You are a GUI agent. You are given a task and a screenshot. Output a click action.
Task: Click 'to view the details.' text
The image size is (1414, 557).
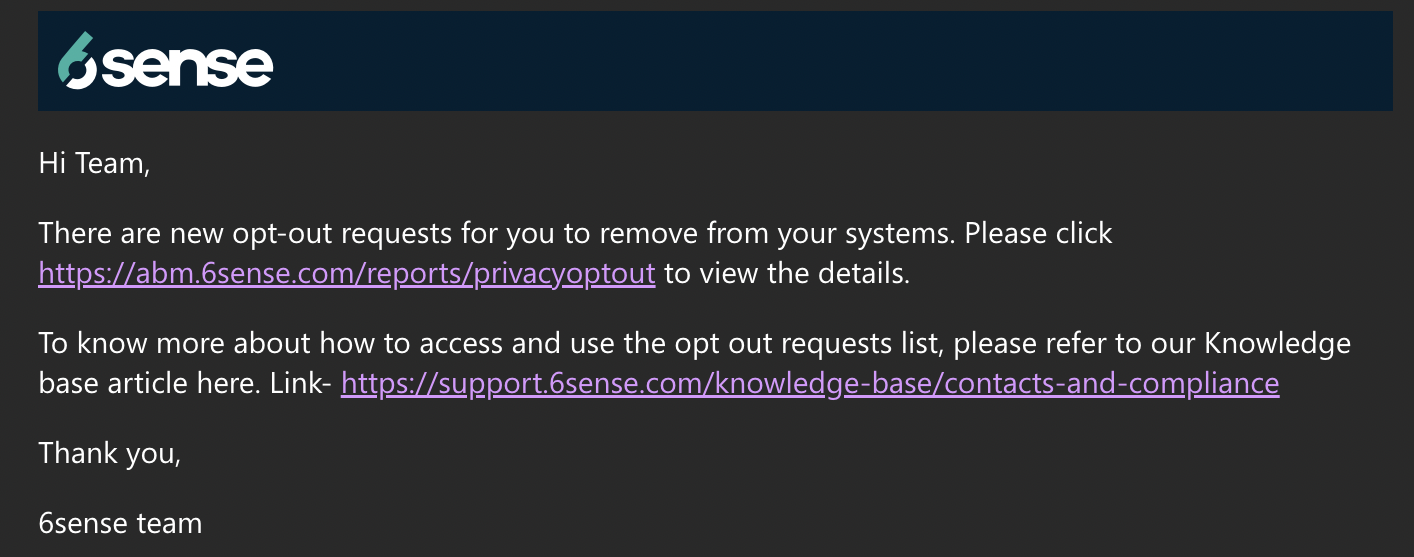(787, 274)
